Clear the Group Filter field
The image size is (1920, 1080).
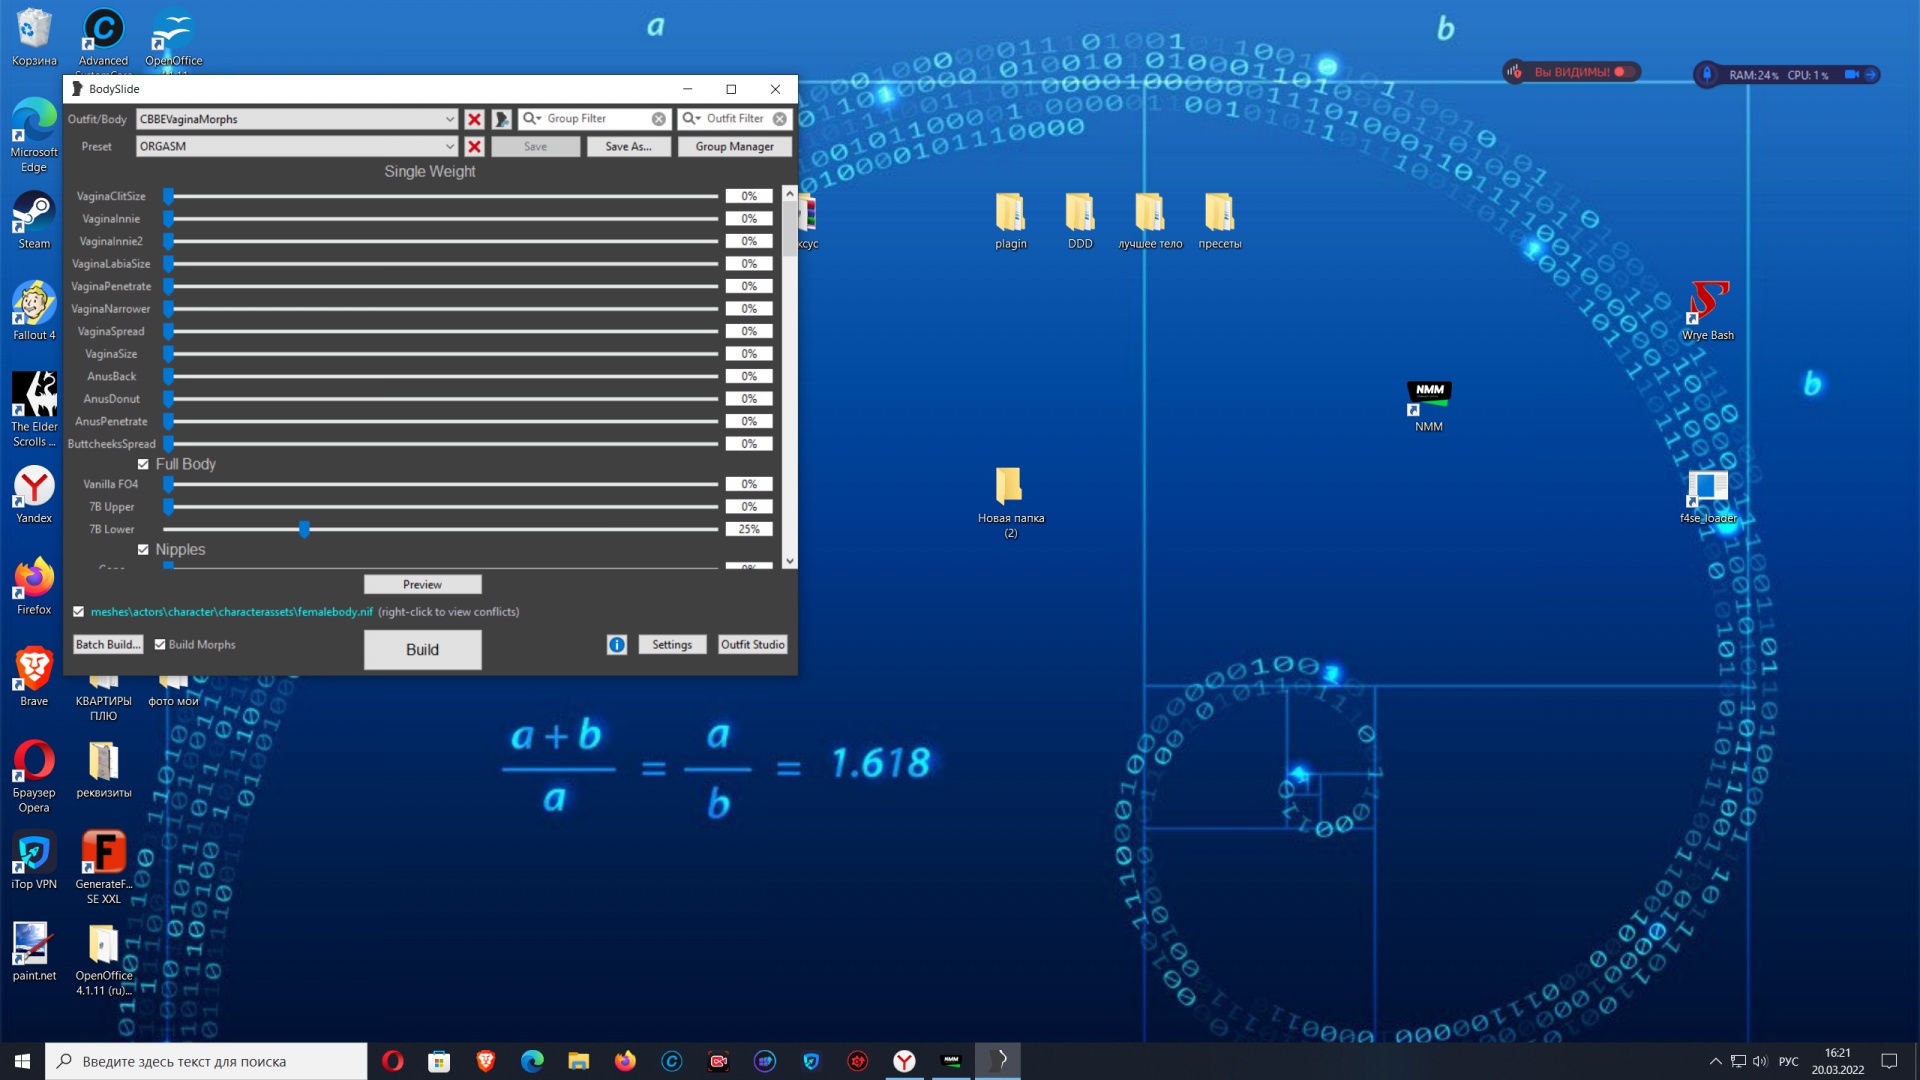659,119
